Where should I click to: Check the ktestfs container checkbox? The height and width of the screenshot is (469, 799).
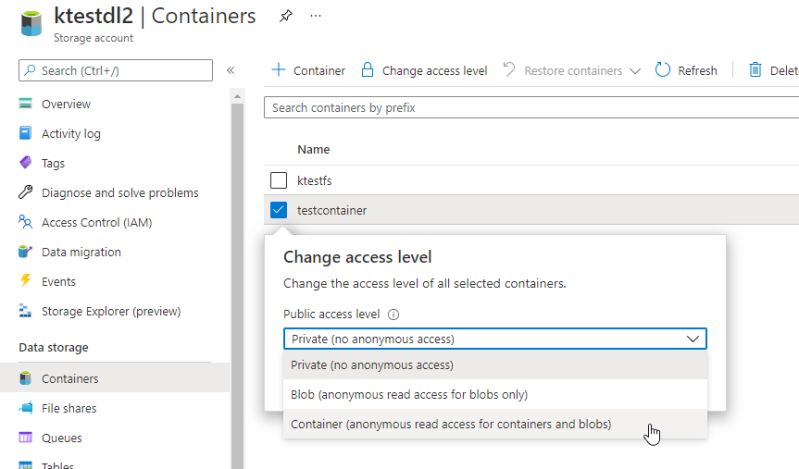278,181
